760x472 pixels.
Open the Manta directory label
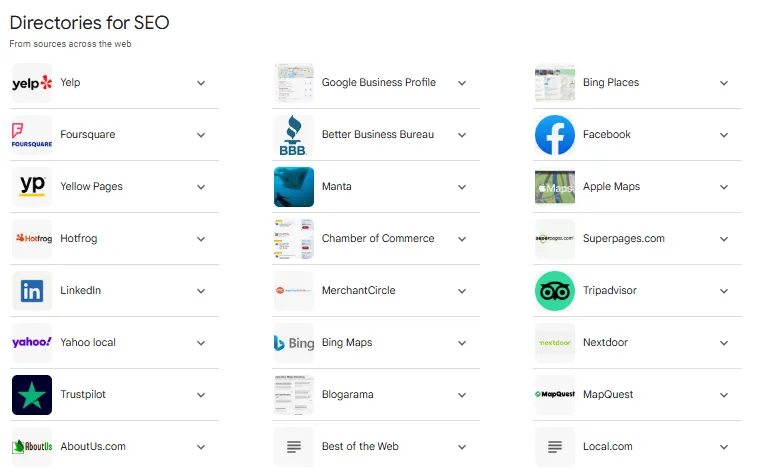[x=336, y=187]
